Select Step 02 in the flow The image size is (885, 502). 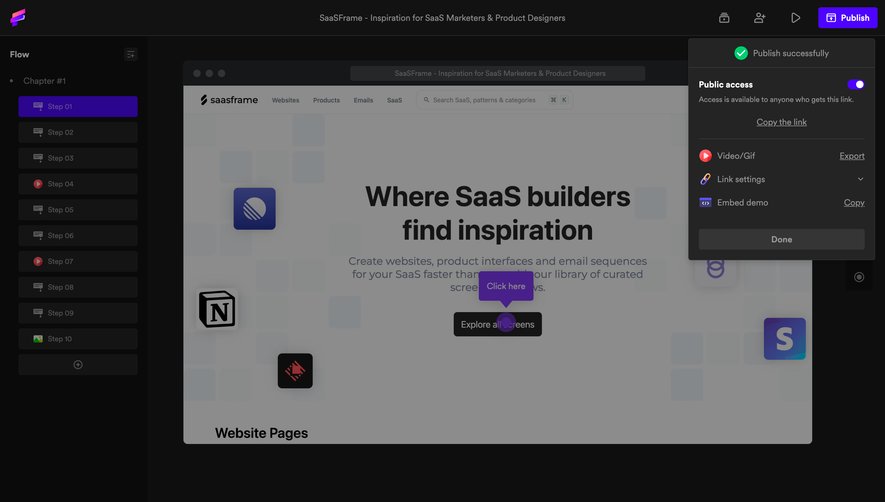point(78,132)
